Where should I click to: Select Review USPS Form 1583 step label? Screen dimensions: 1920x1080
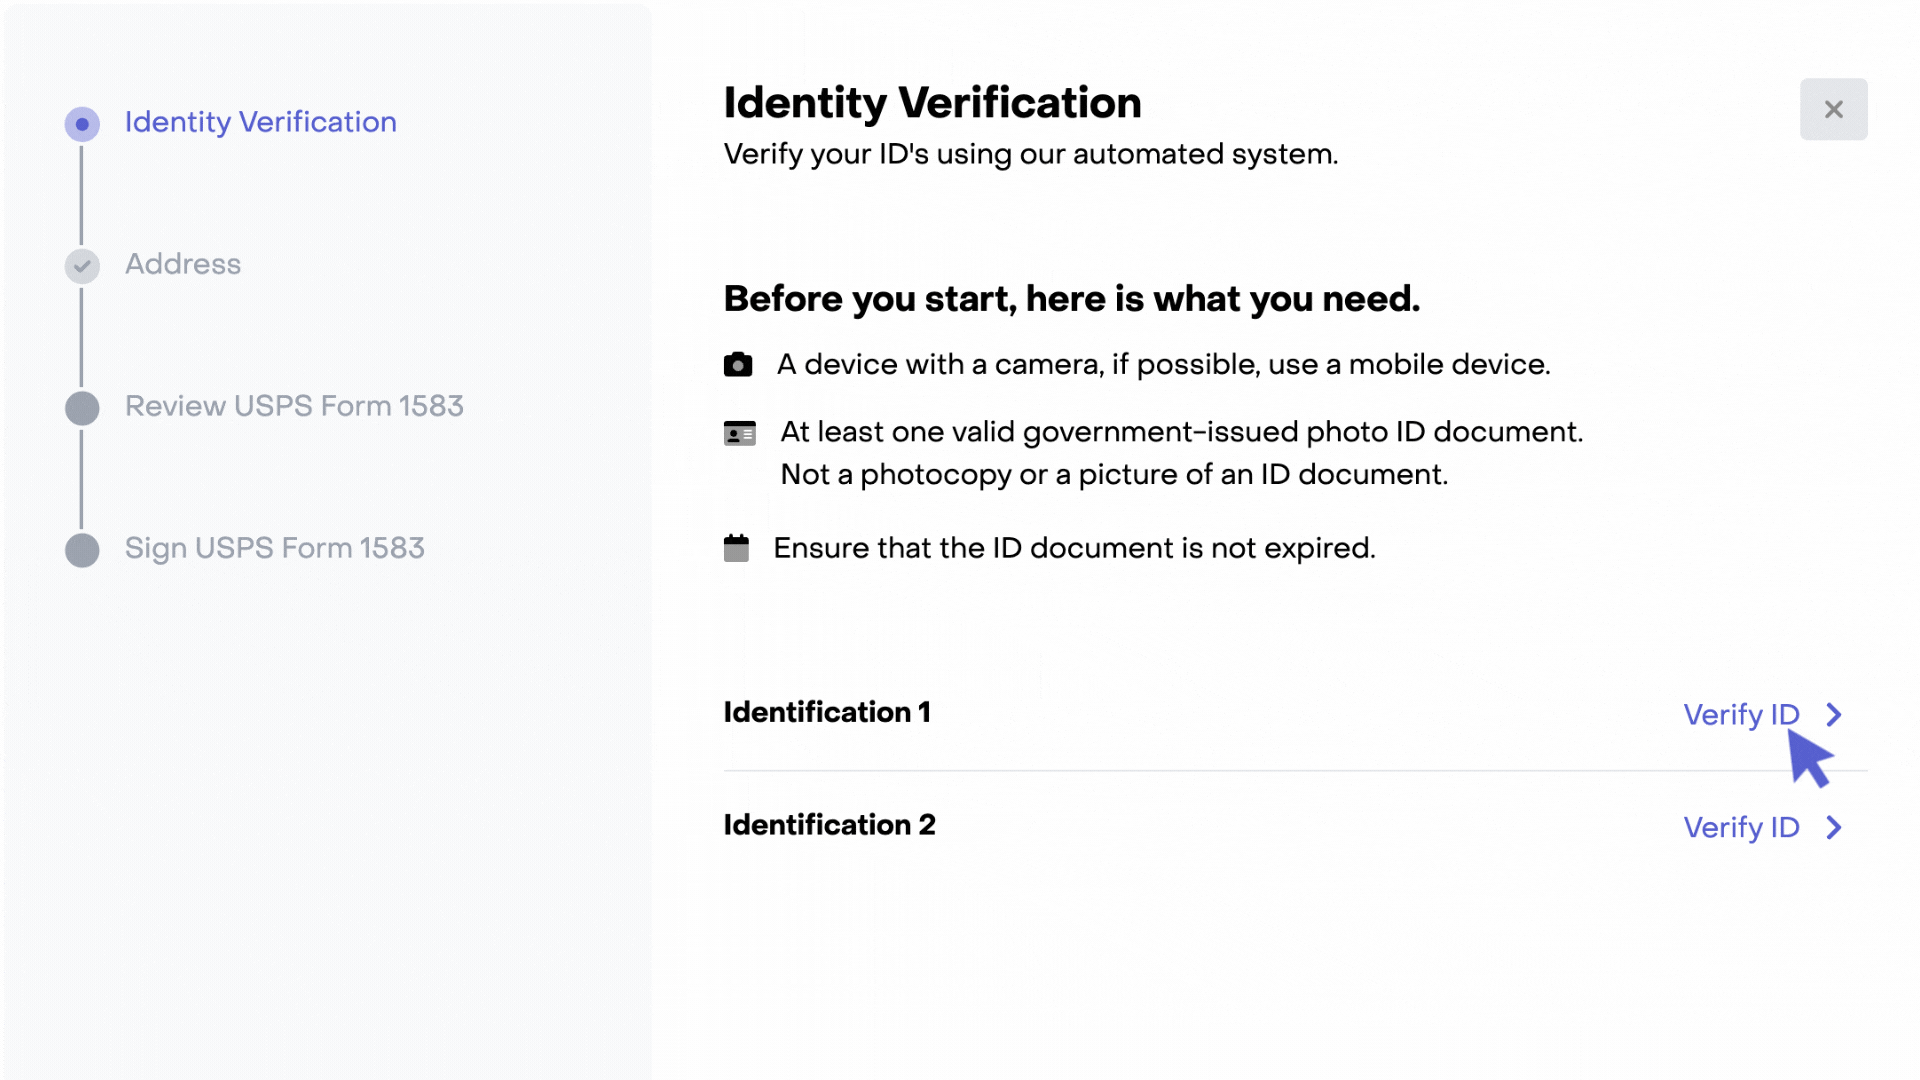294,406
